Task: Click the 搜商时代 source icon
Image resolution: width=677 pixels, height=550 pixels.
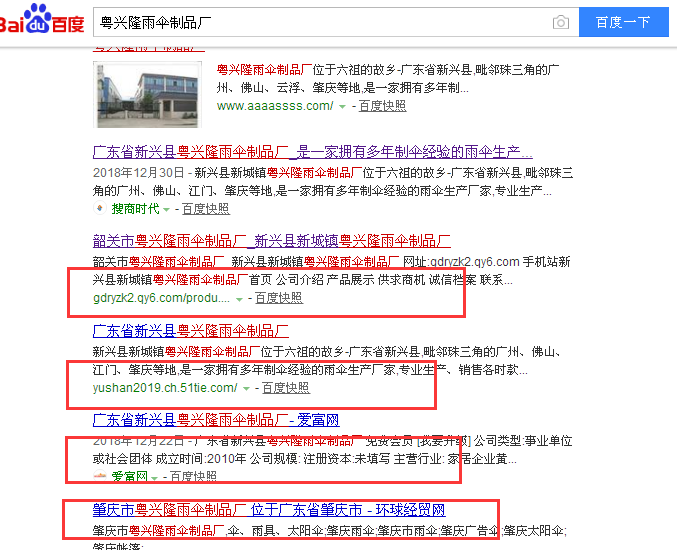Action: pyautogui.click(x=100, y=209)
